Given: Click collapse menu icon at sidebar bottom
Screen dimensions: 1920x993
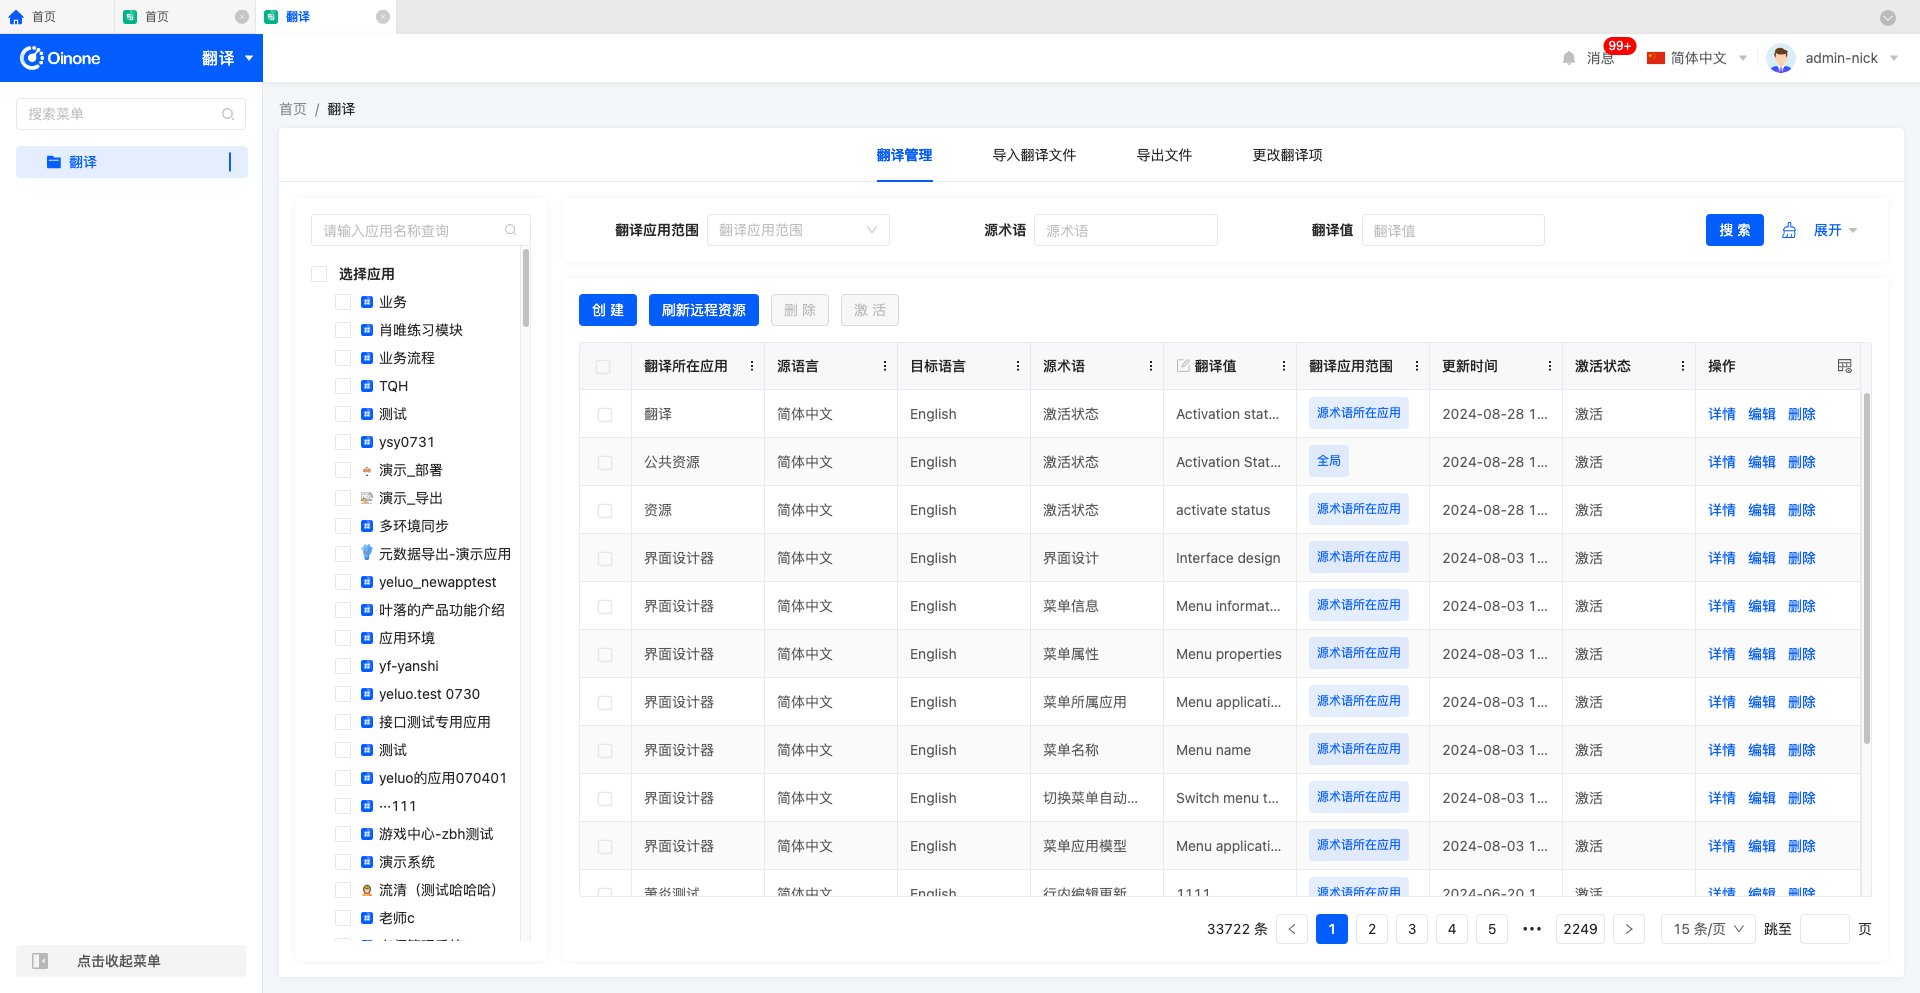Looking at the screenshot, I should click(x=40, y=961).
